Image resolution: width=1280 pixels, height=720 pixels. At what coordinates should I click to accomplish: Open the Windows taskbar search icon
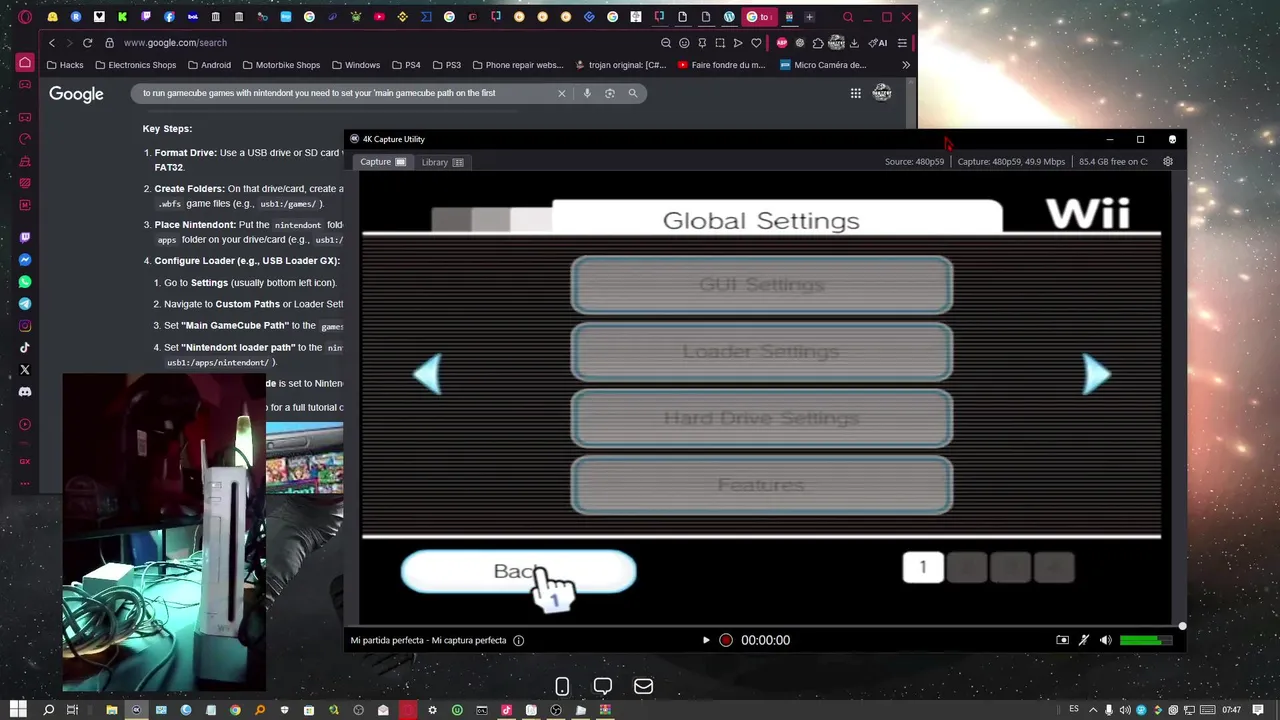[x=48, y=710]
